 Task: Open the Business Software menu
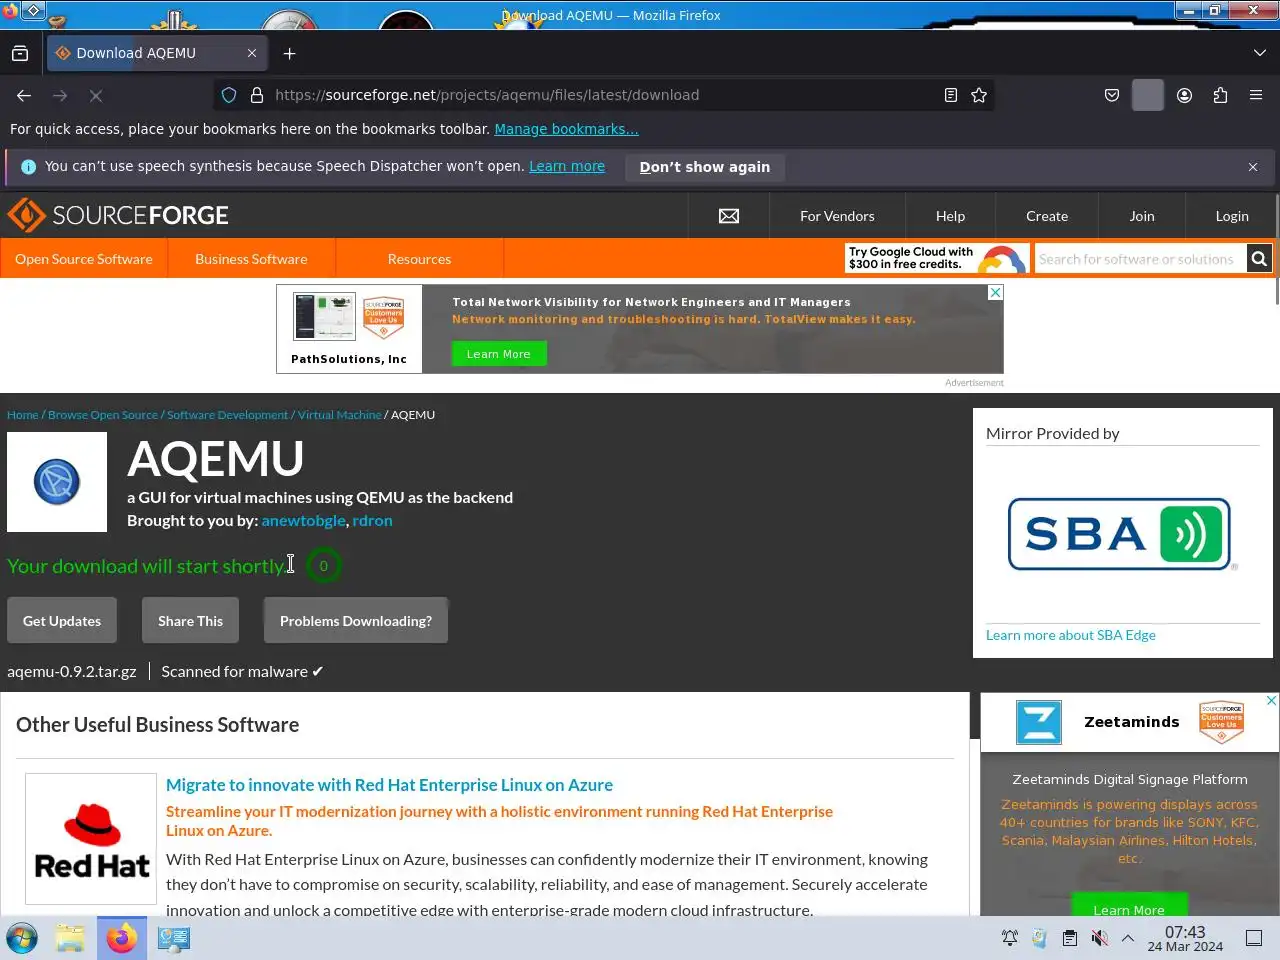251,259
